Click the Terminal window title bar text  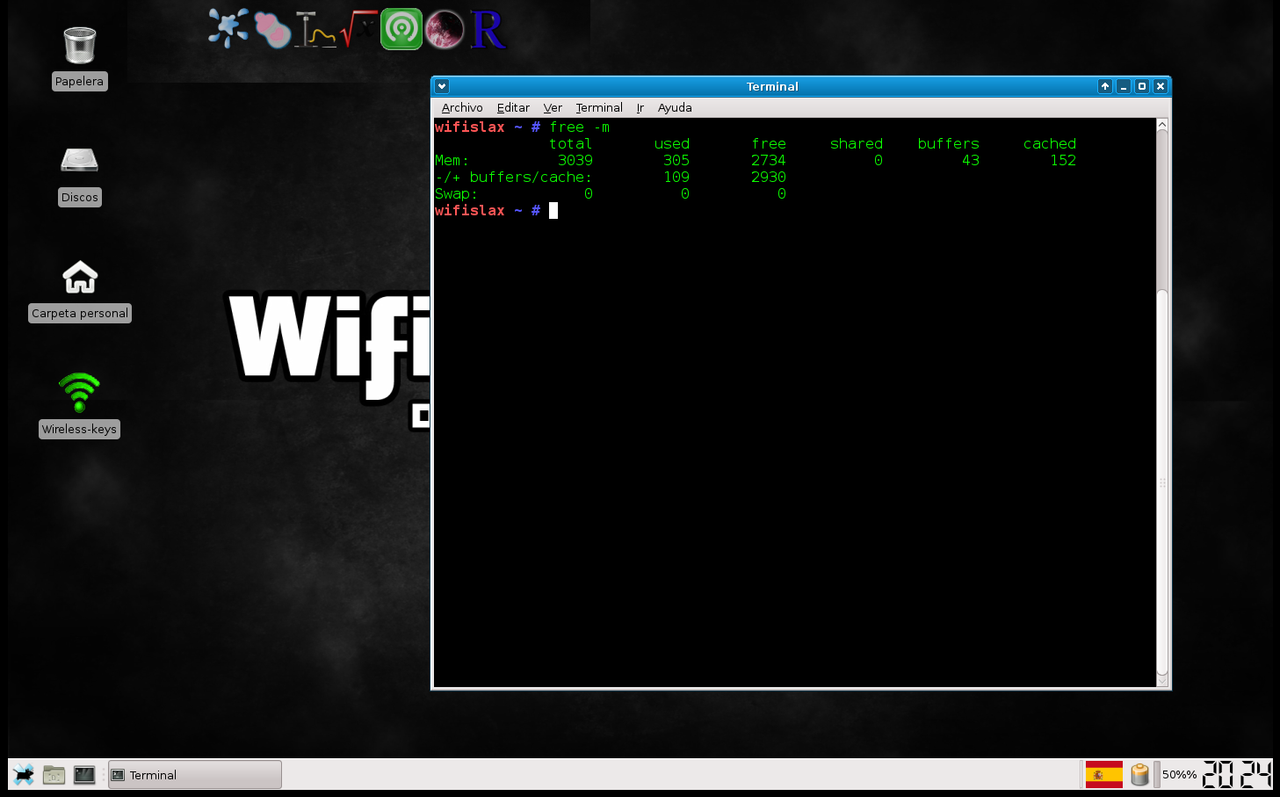coord(772,87)
